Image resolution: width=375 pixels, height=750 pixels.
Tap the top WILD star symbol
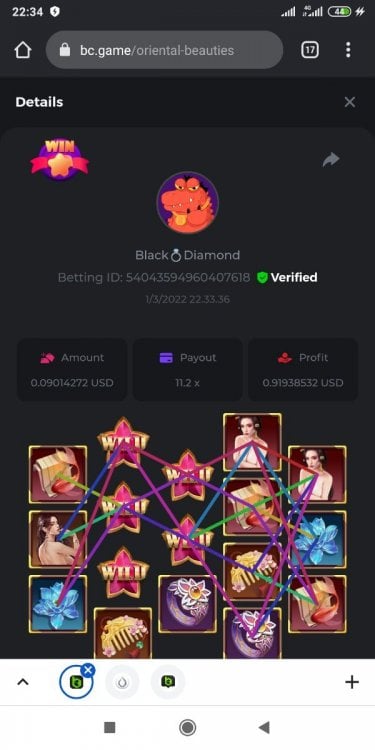(123, 442)
